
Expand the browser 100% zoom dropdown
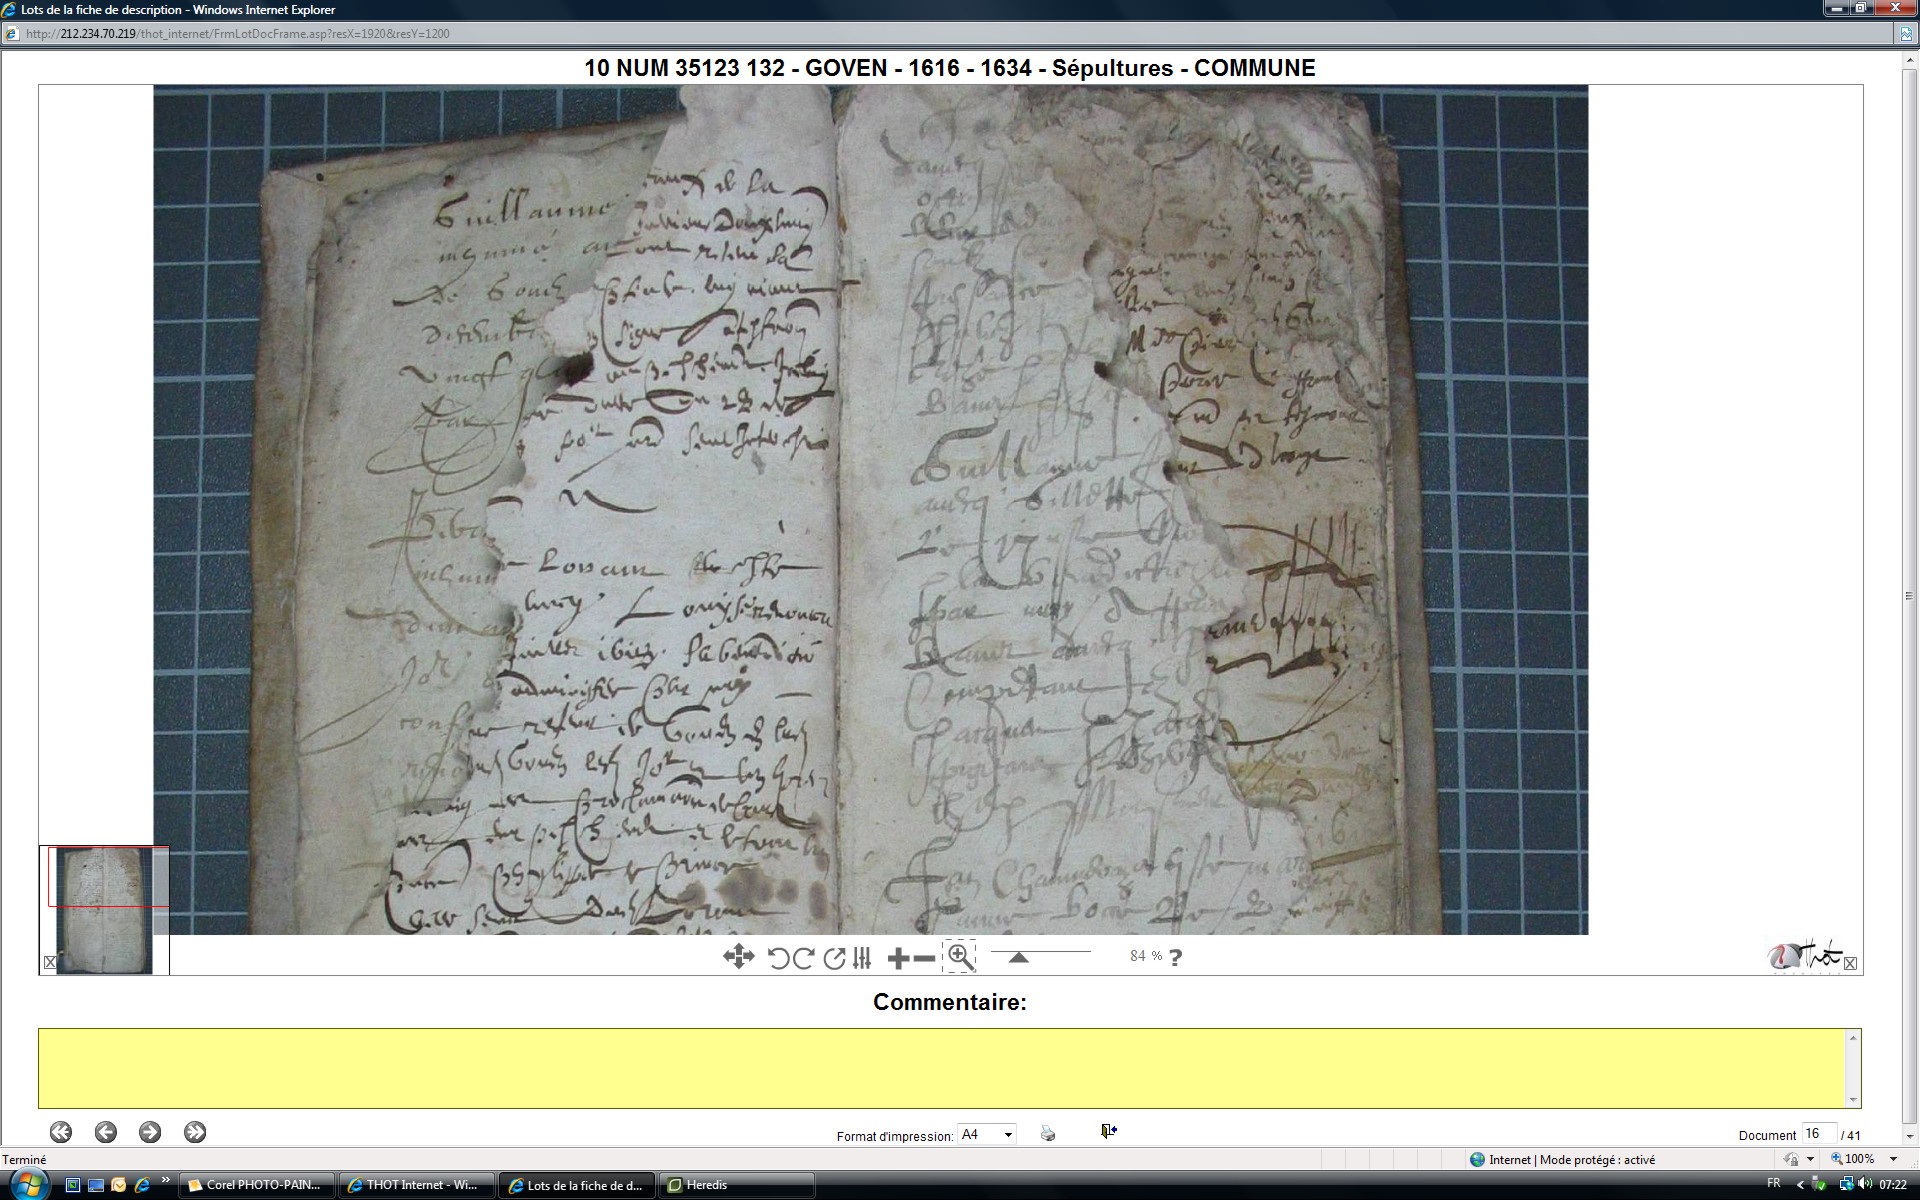point(1893,1159)
